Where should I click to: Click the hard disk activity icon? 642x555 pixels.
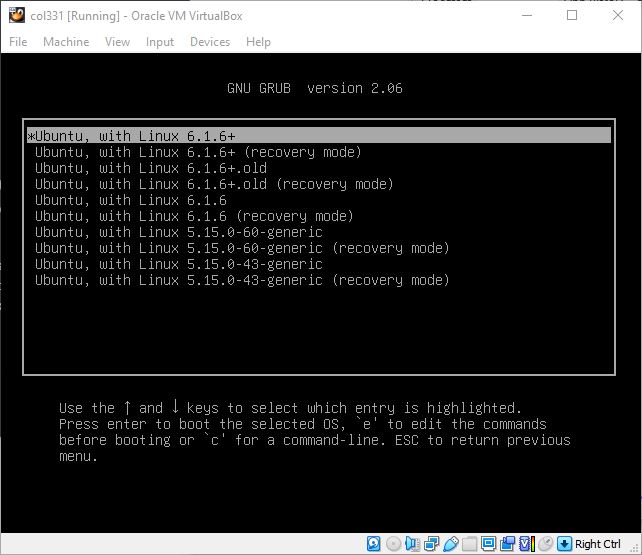(374, 544)
